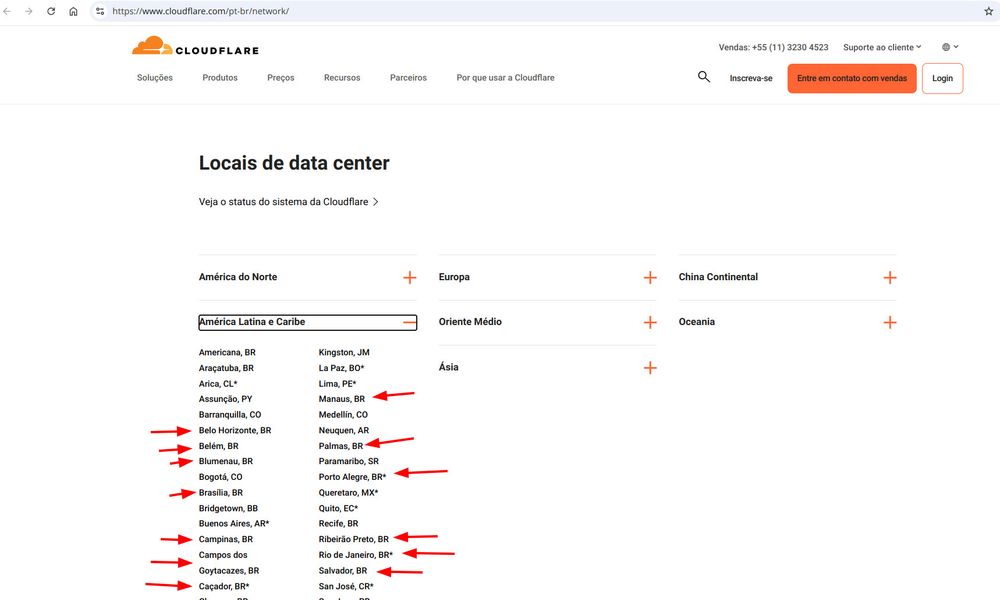Select Araçatuba, BR entry

[226, 368]
